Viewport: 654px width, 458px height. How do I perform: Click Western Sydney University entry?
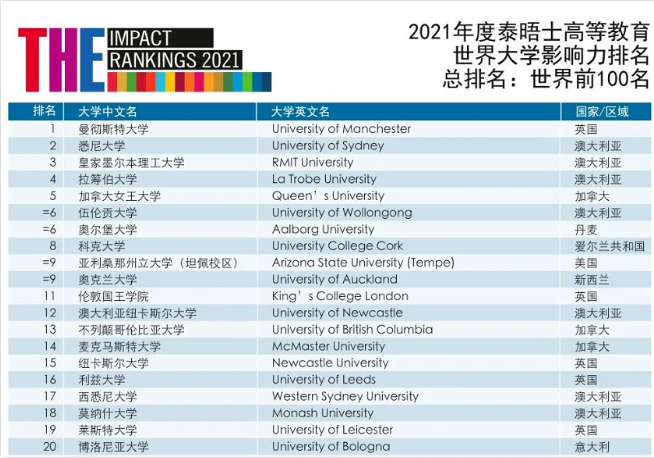point(345,396)
